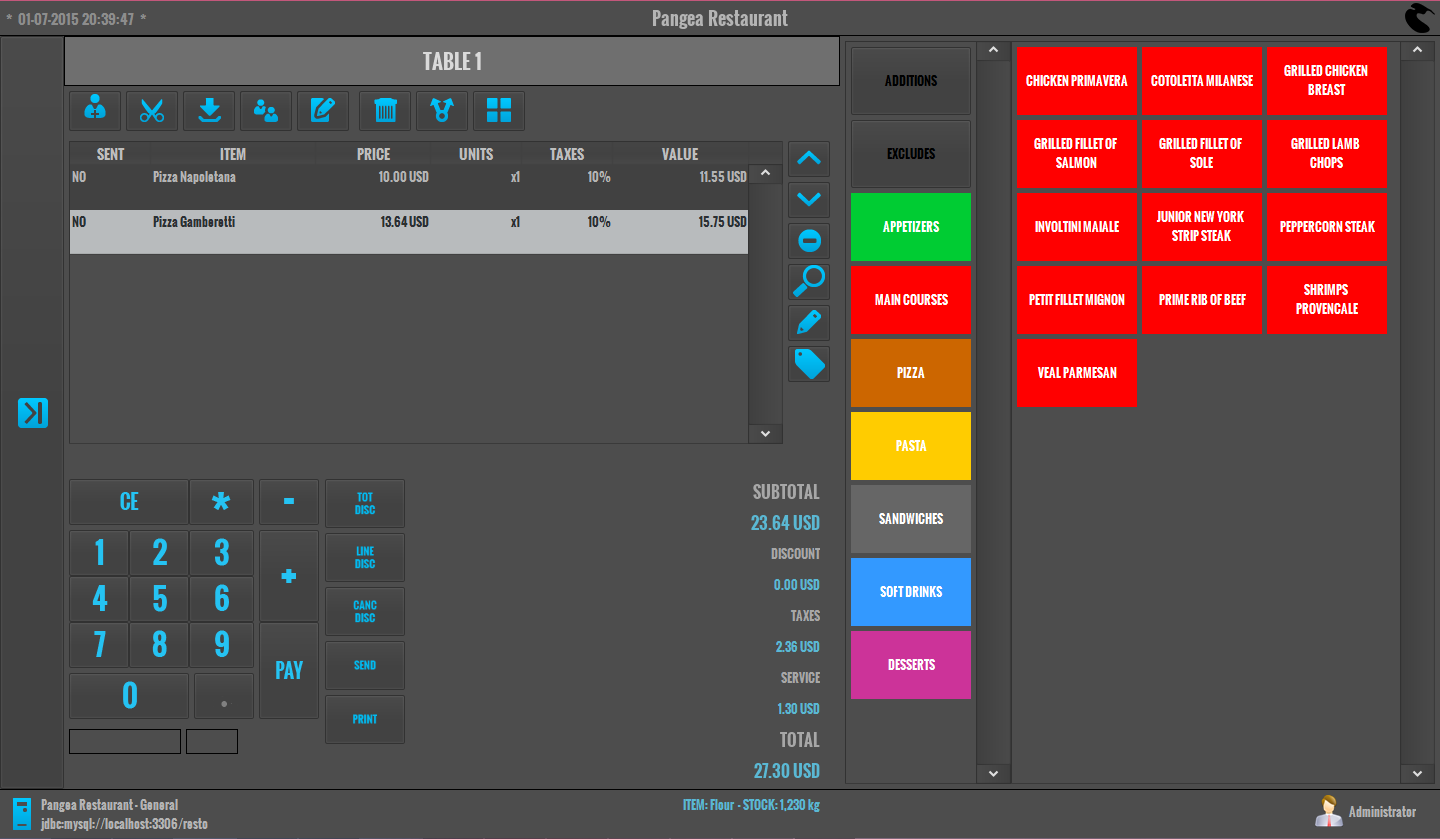This screenshot has height=839, width=1440.
Task: Open the Pizza category
Action: pos(910,373)
